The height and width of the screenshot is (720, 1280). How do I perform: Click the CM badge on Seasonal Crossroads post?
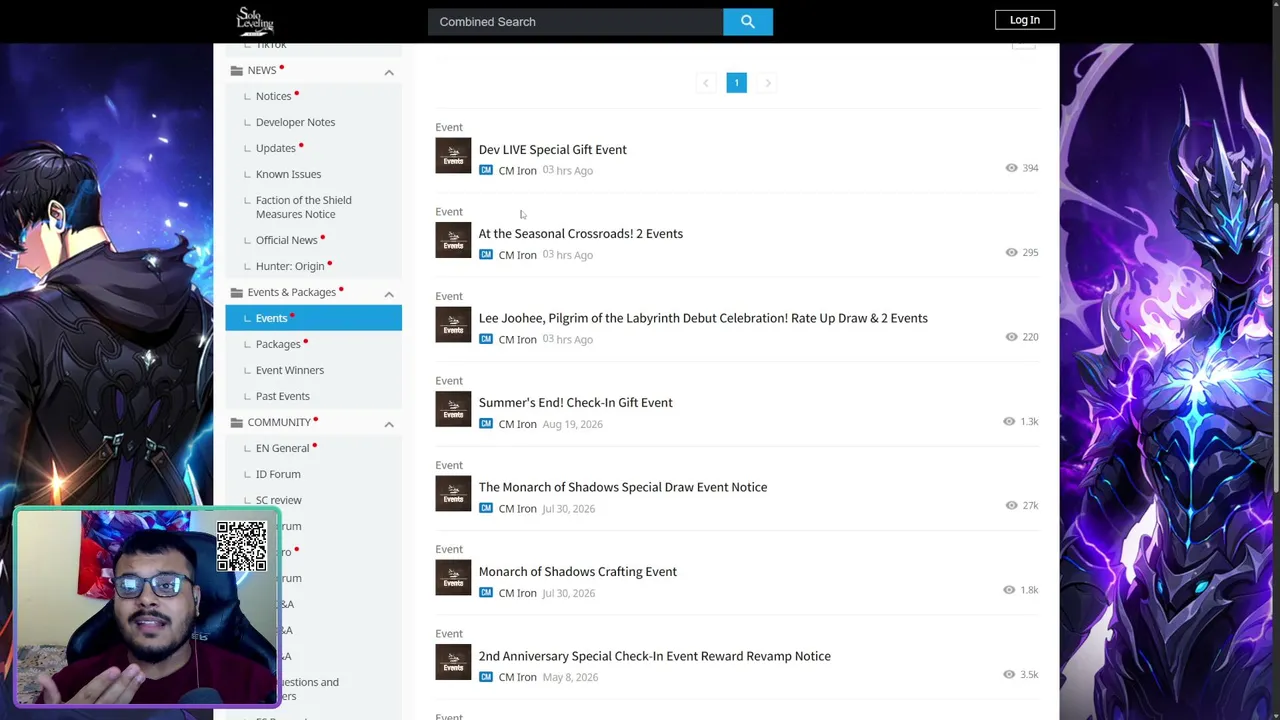(486, 255)
